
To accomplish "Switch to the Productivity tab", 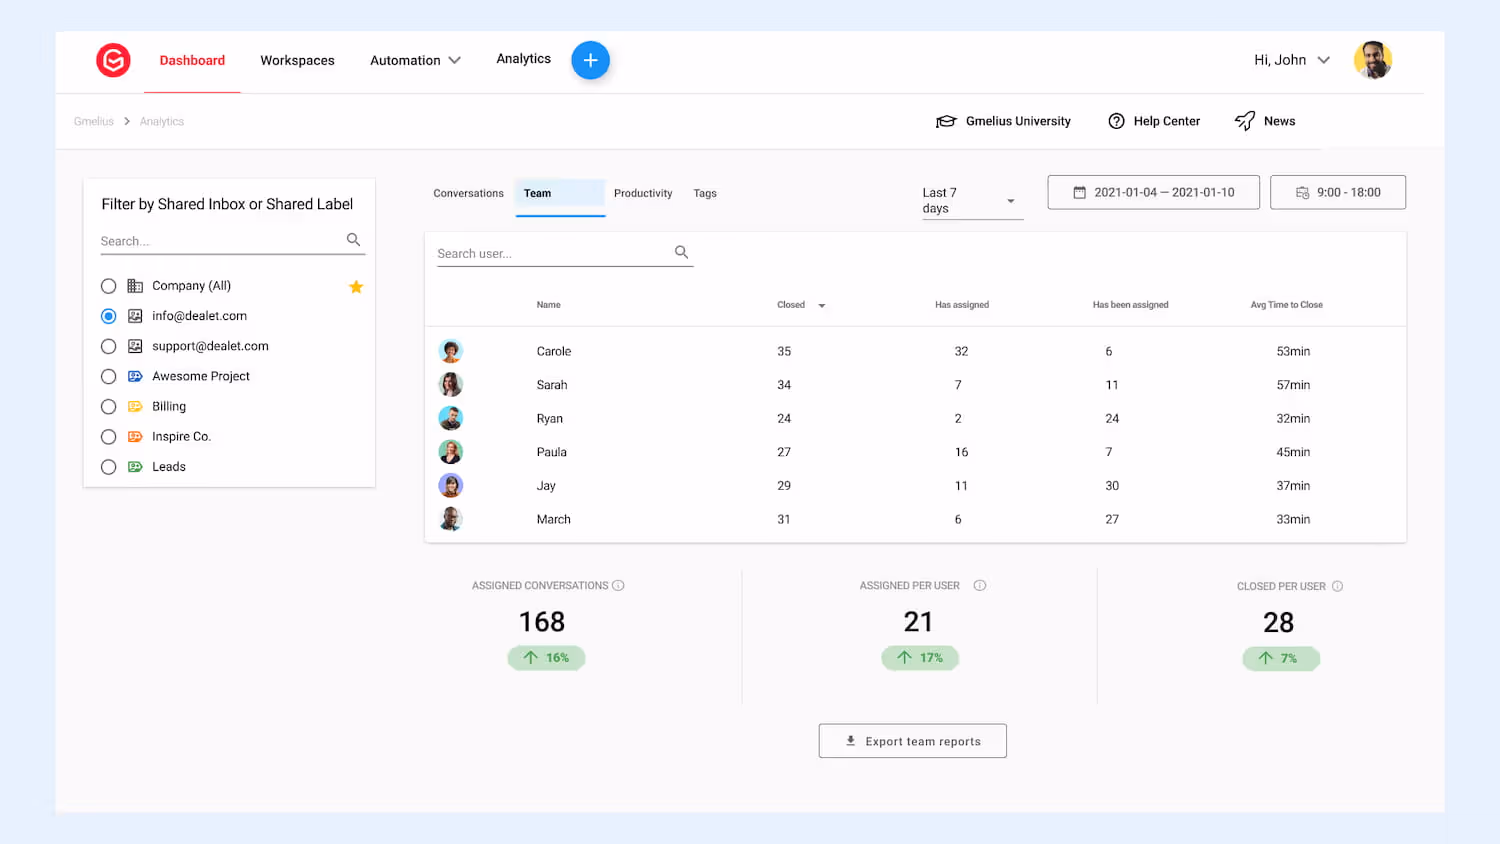I will [x=643, y=193].
